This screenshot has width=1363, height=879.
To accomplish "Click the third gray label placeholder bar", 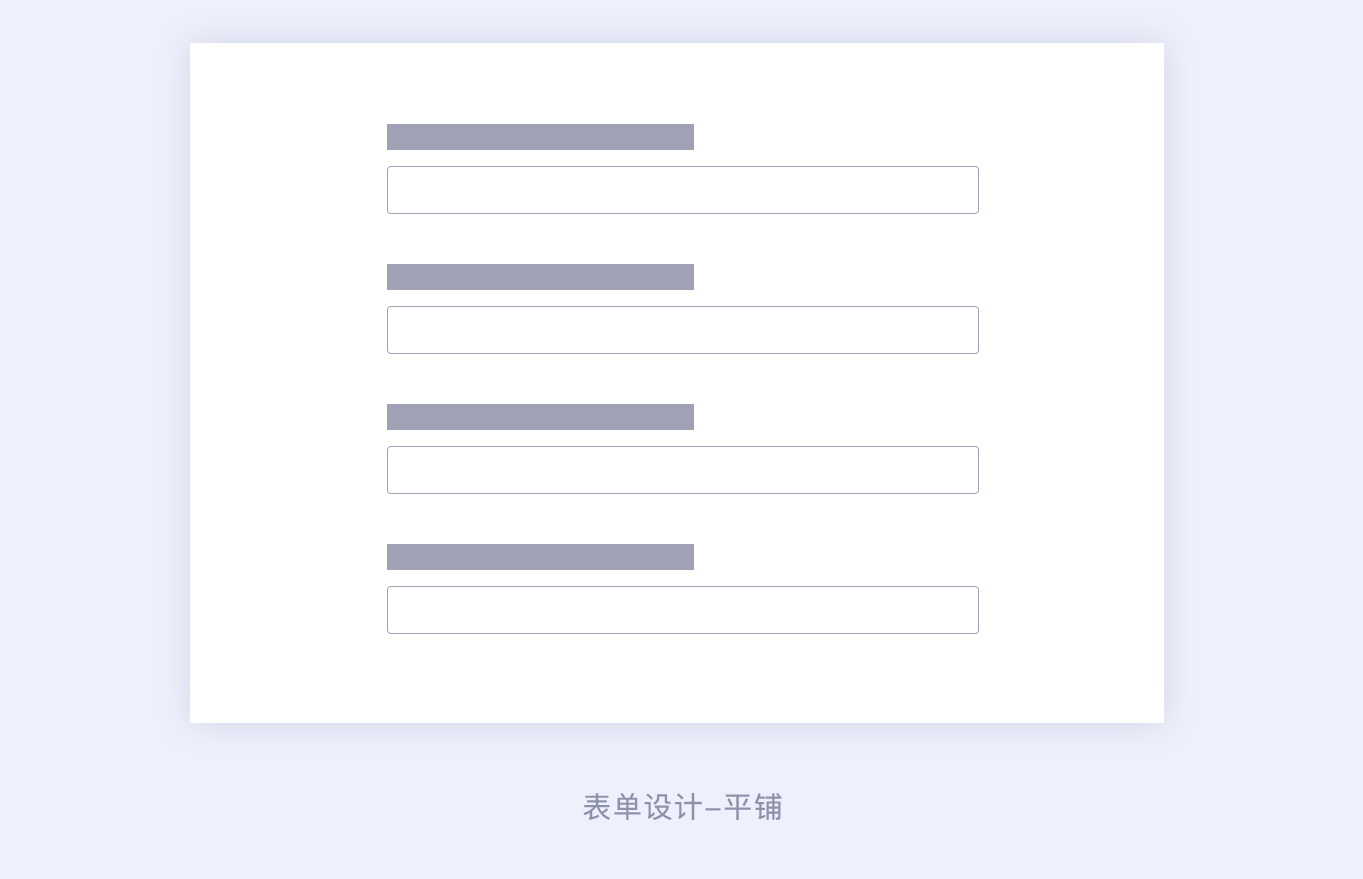I will [540, 417].
